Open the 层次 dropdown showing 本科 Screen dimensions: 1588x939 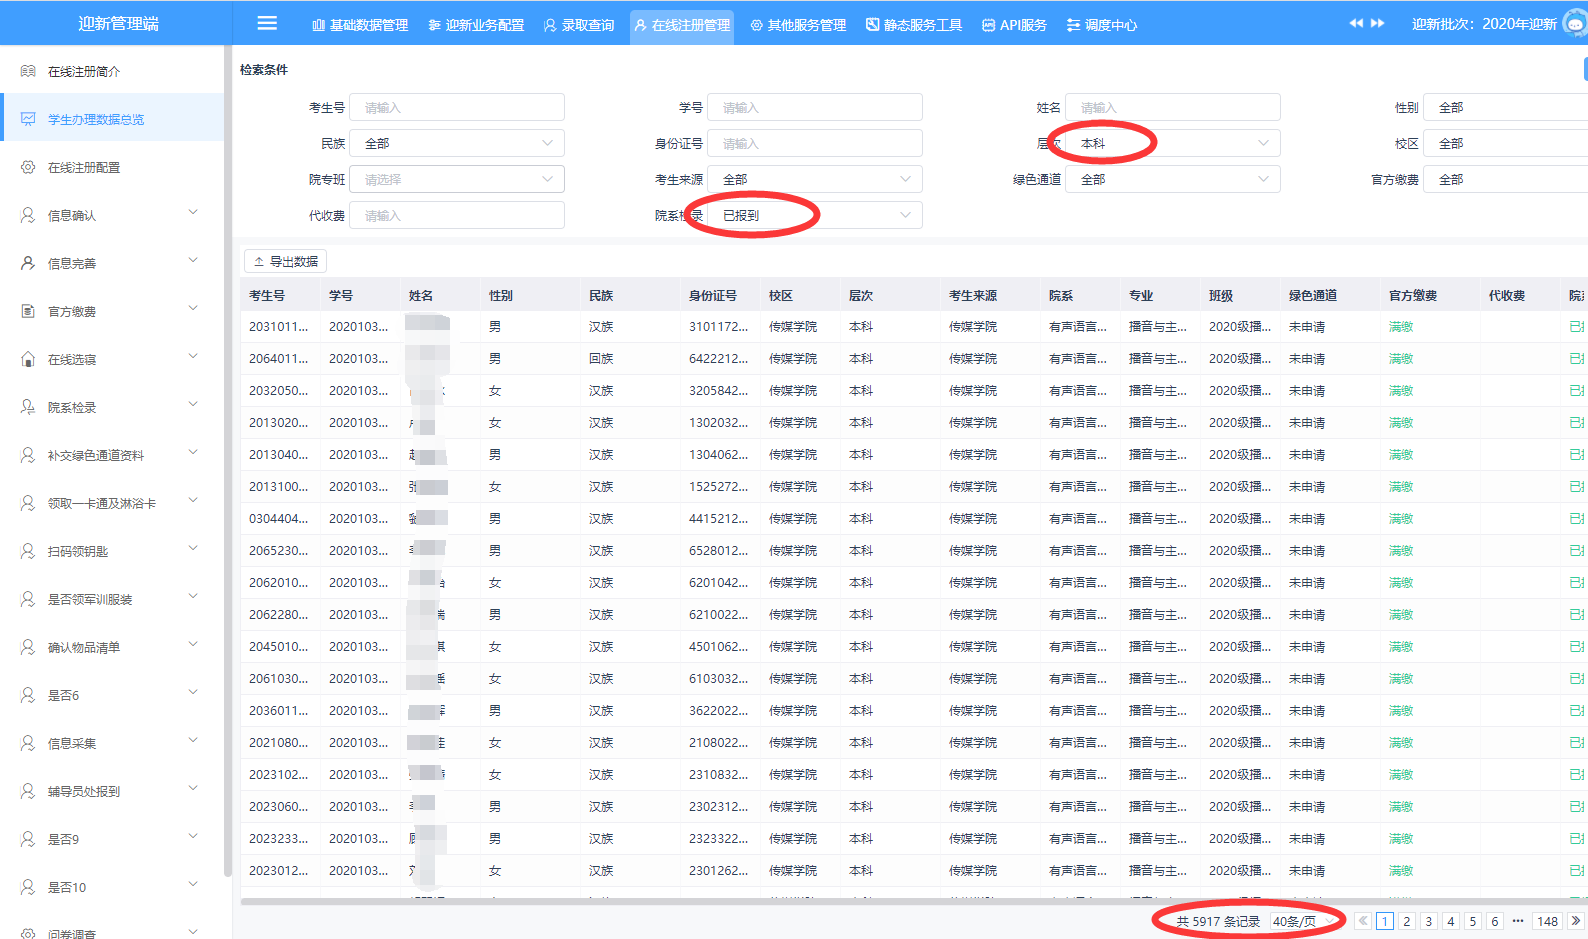point(1172,143)
